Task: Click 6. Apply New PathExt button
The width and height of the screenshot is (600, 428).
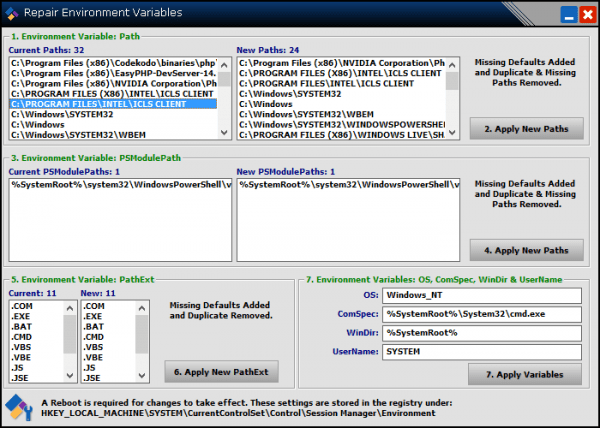Action: pos(221,372)
